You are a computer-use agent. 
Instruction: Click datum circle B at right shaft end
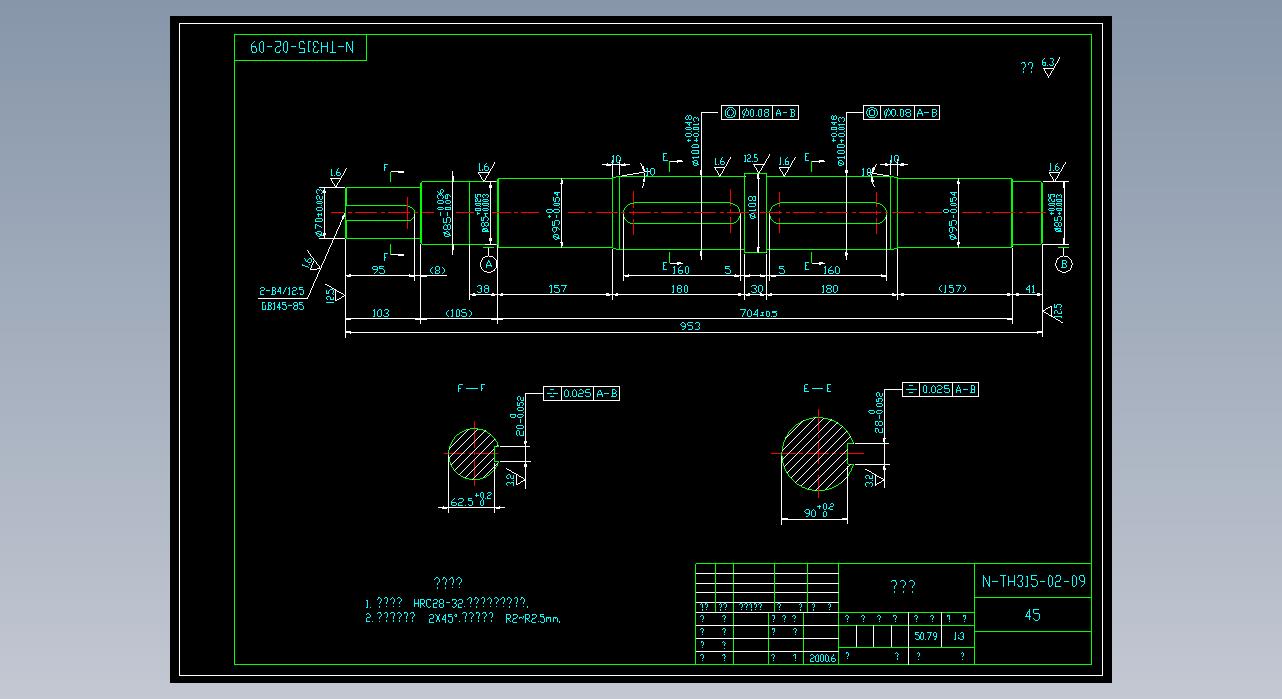click(1064, 264)
